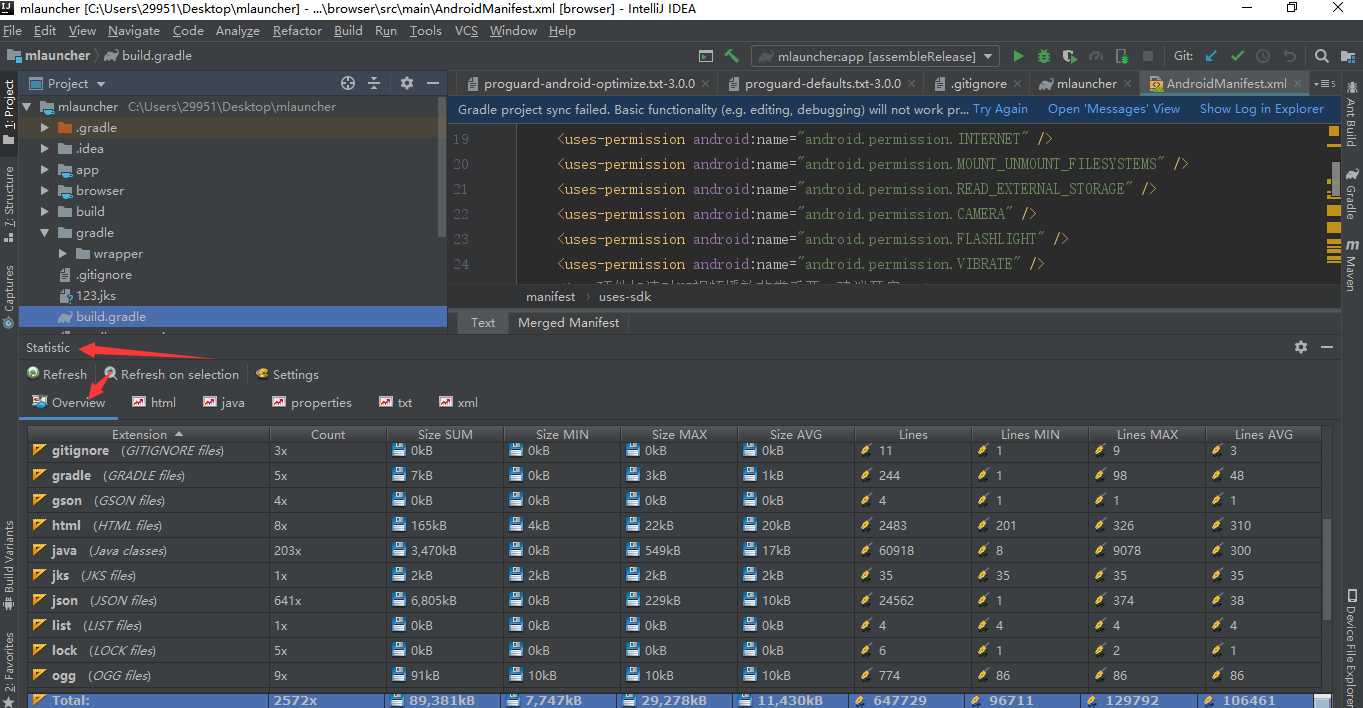Open the VCS menu
The width and height of the screenshot is (1363, 708).
point(466,31)
